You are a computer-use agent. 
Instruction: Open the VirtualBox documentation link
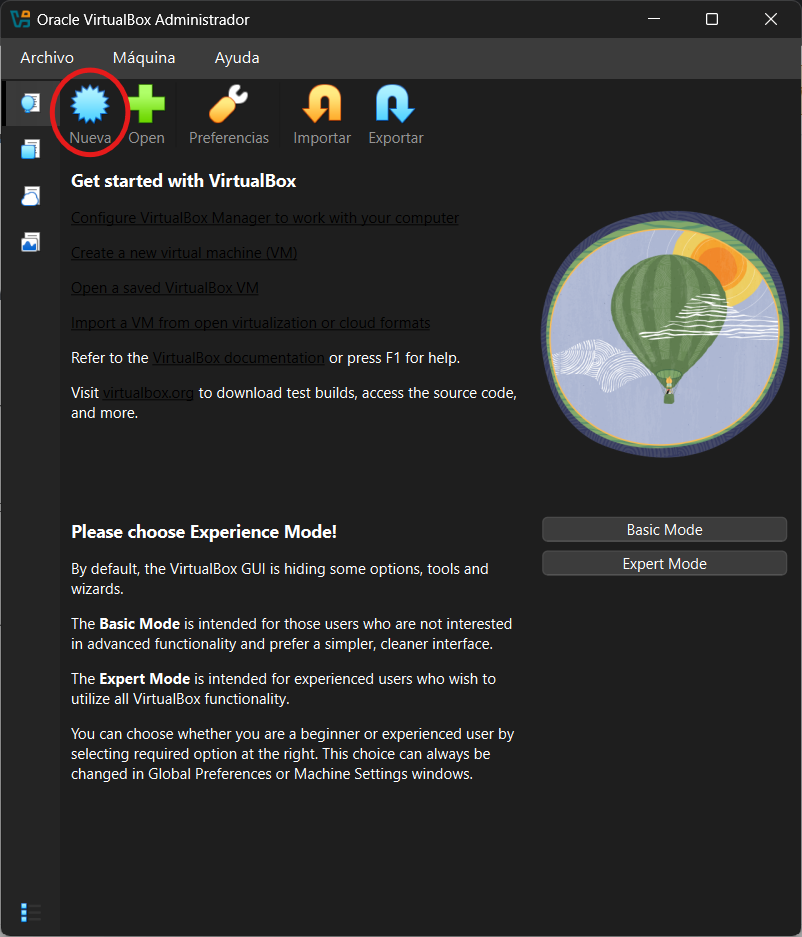(x=238, y=357)
